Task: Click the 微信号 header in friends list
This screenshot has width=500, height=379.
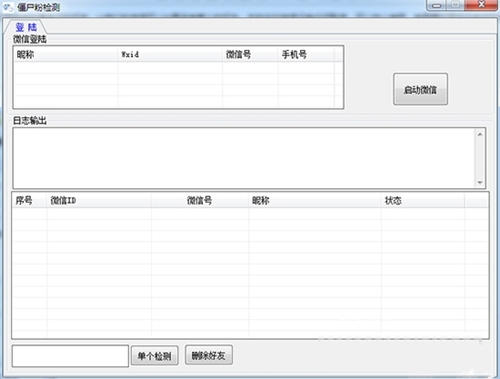Action: point(200,201)
